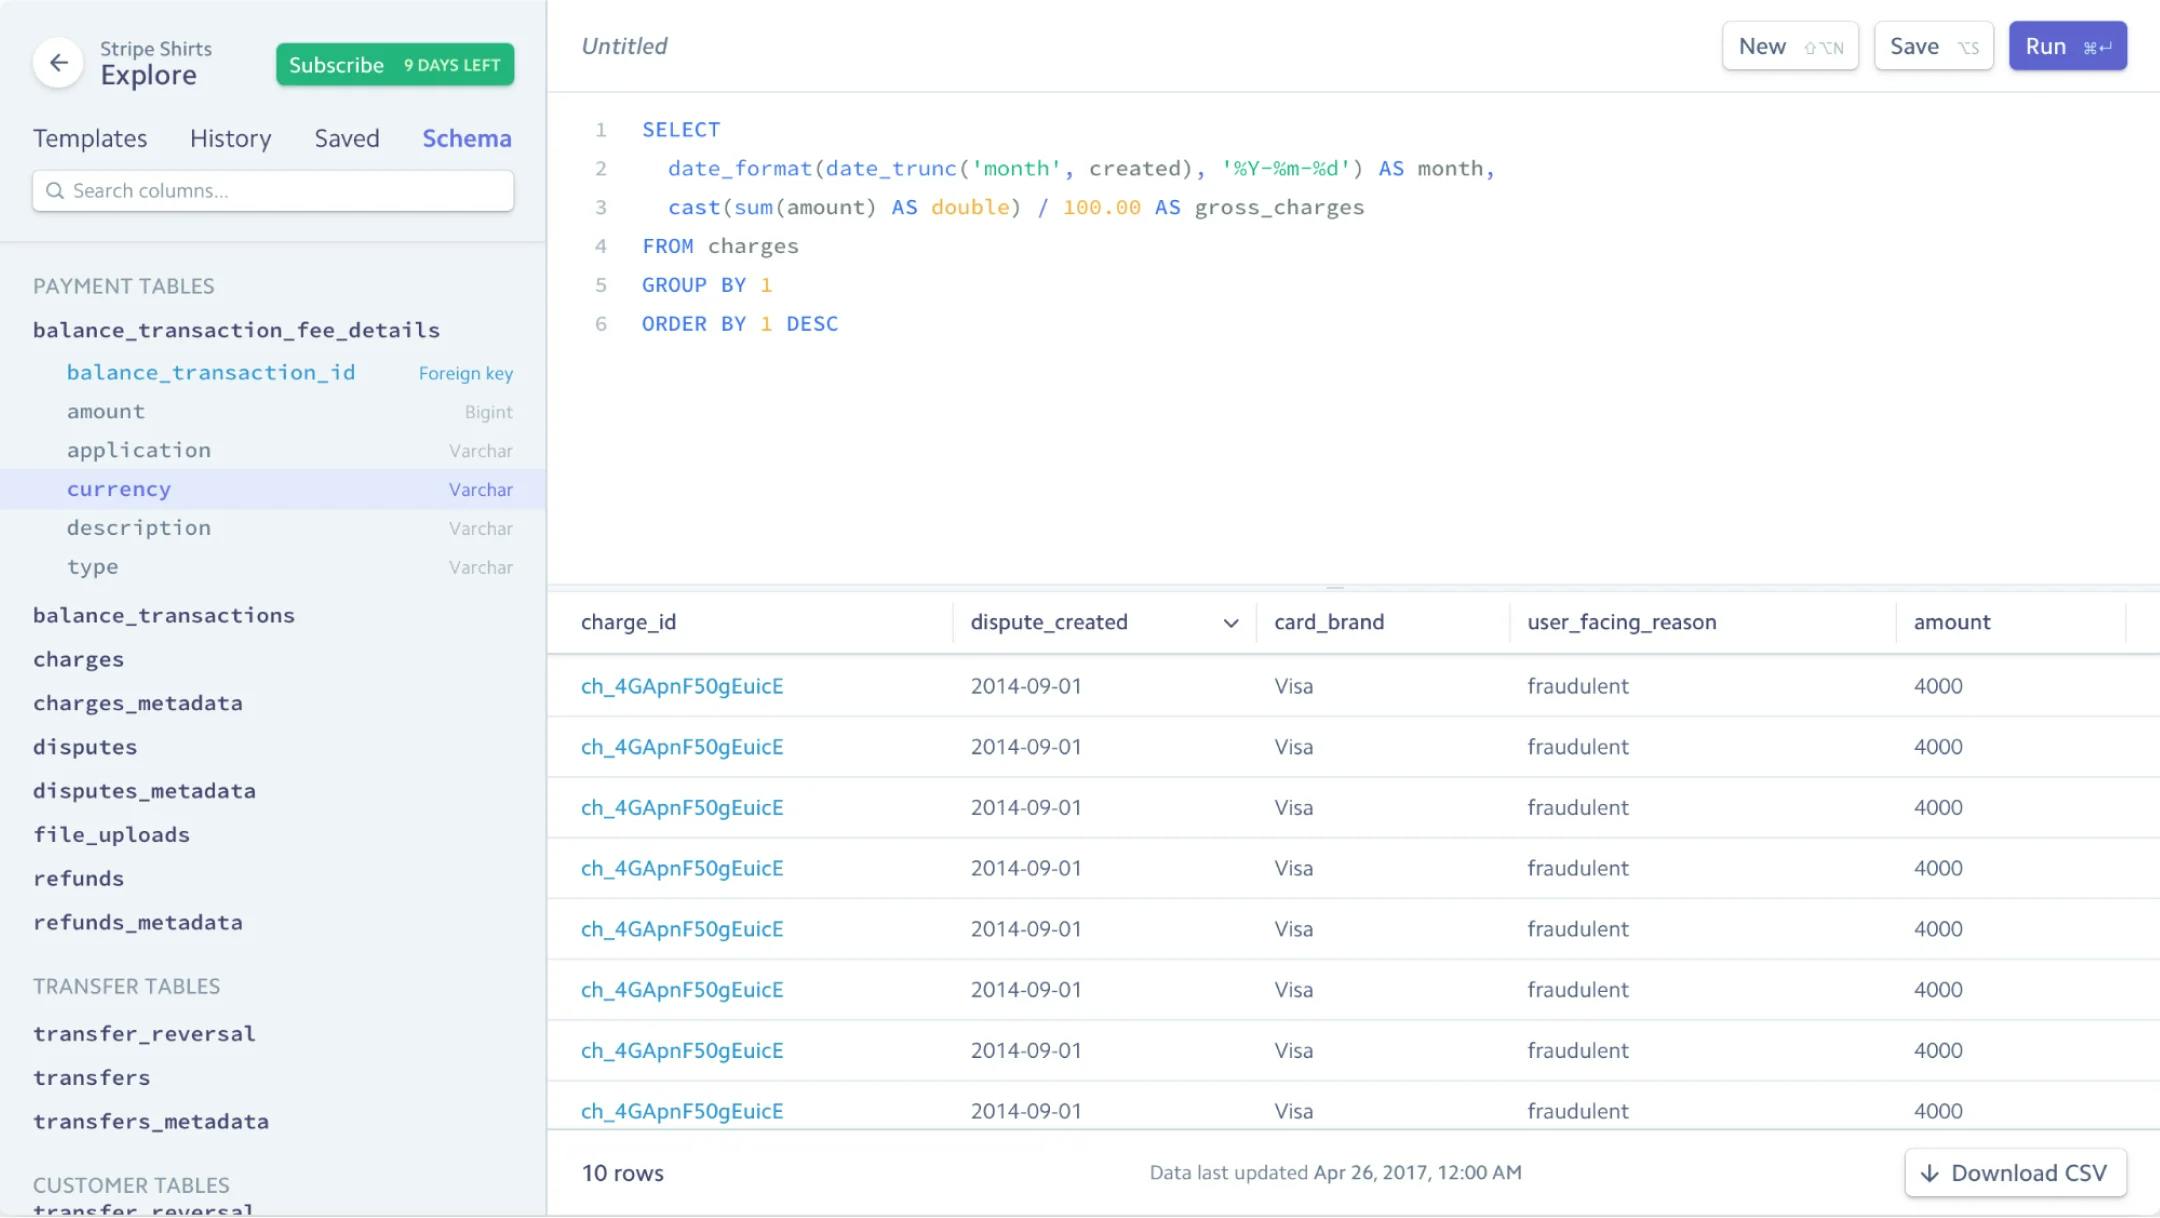Run the SQL query

coord(2067,47)
